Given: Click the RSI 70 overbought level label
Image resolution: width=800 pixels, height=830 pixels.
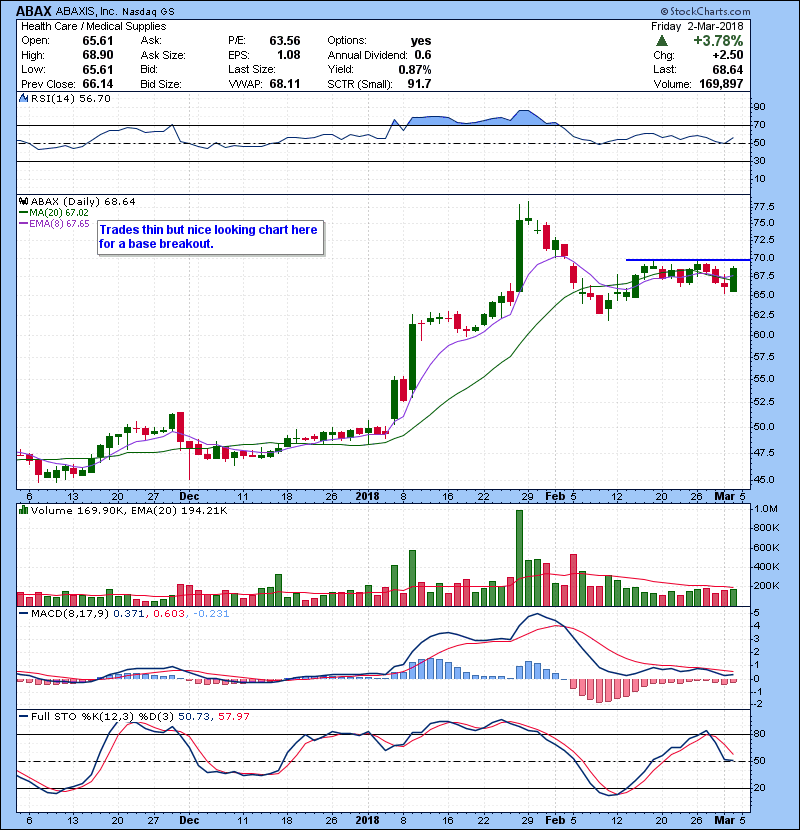Looking at the screenshot, I should pos(759,125).
